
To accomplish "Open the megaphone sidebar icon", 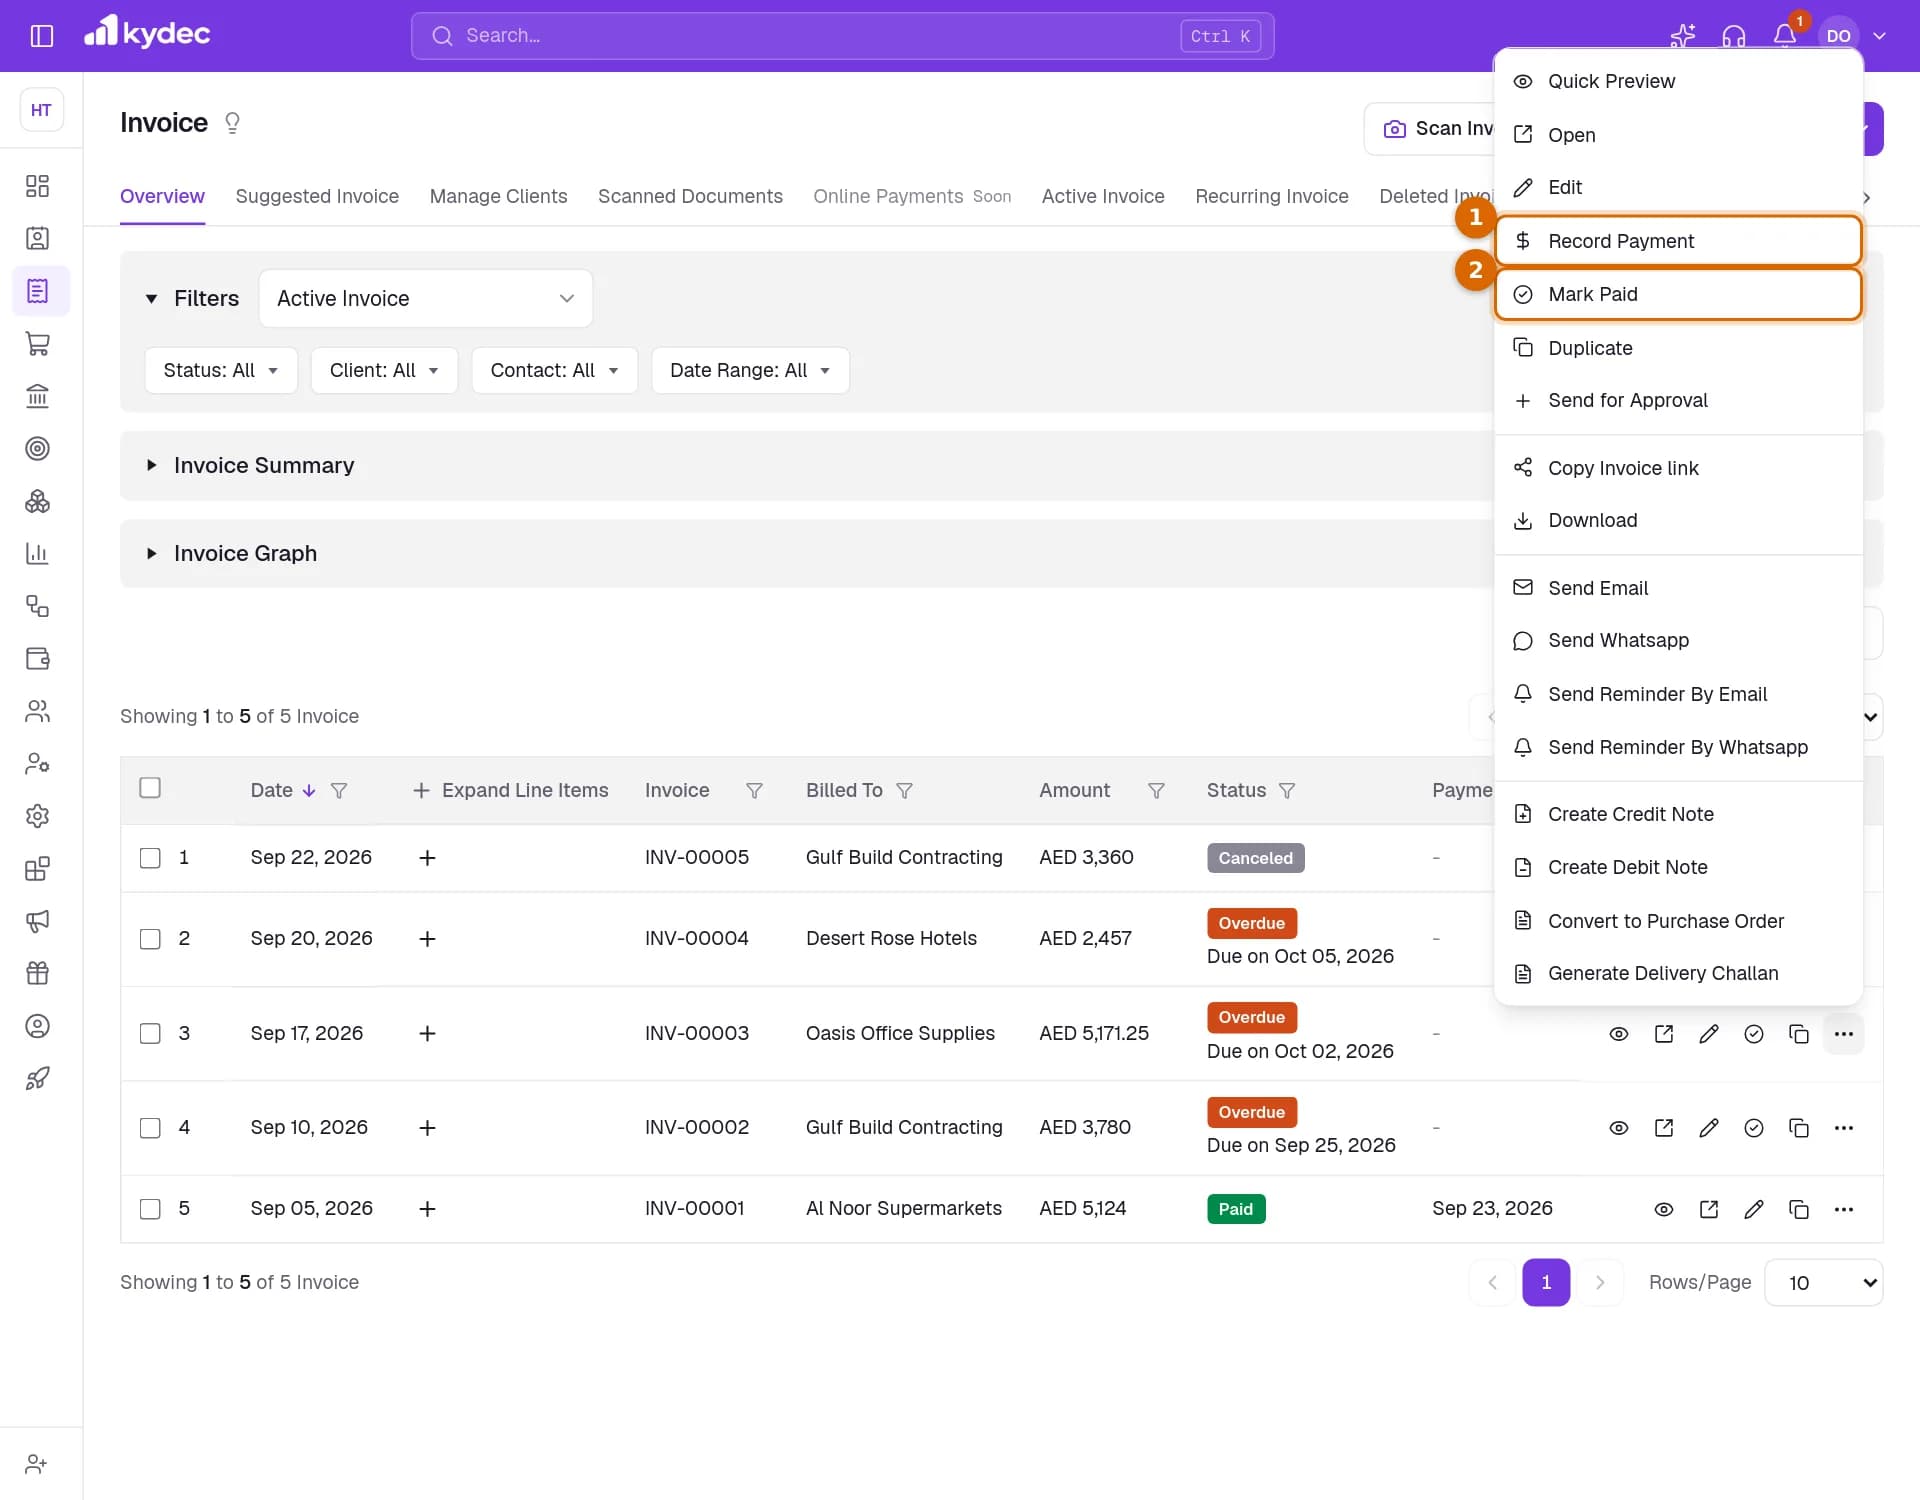I will 37,921.
